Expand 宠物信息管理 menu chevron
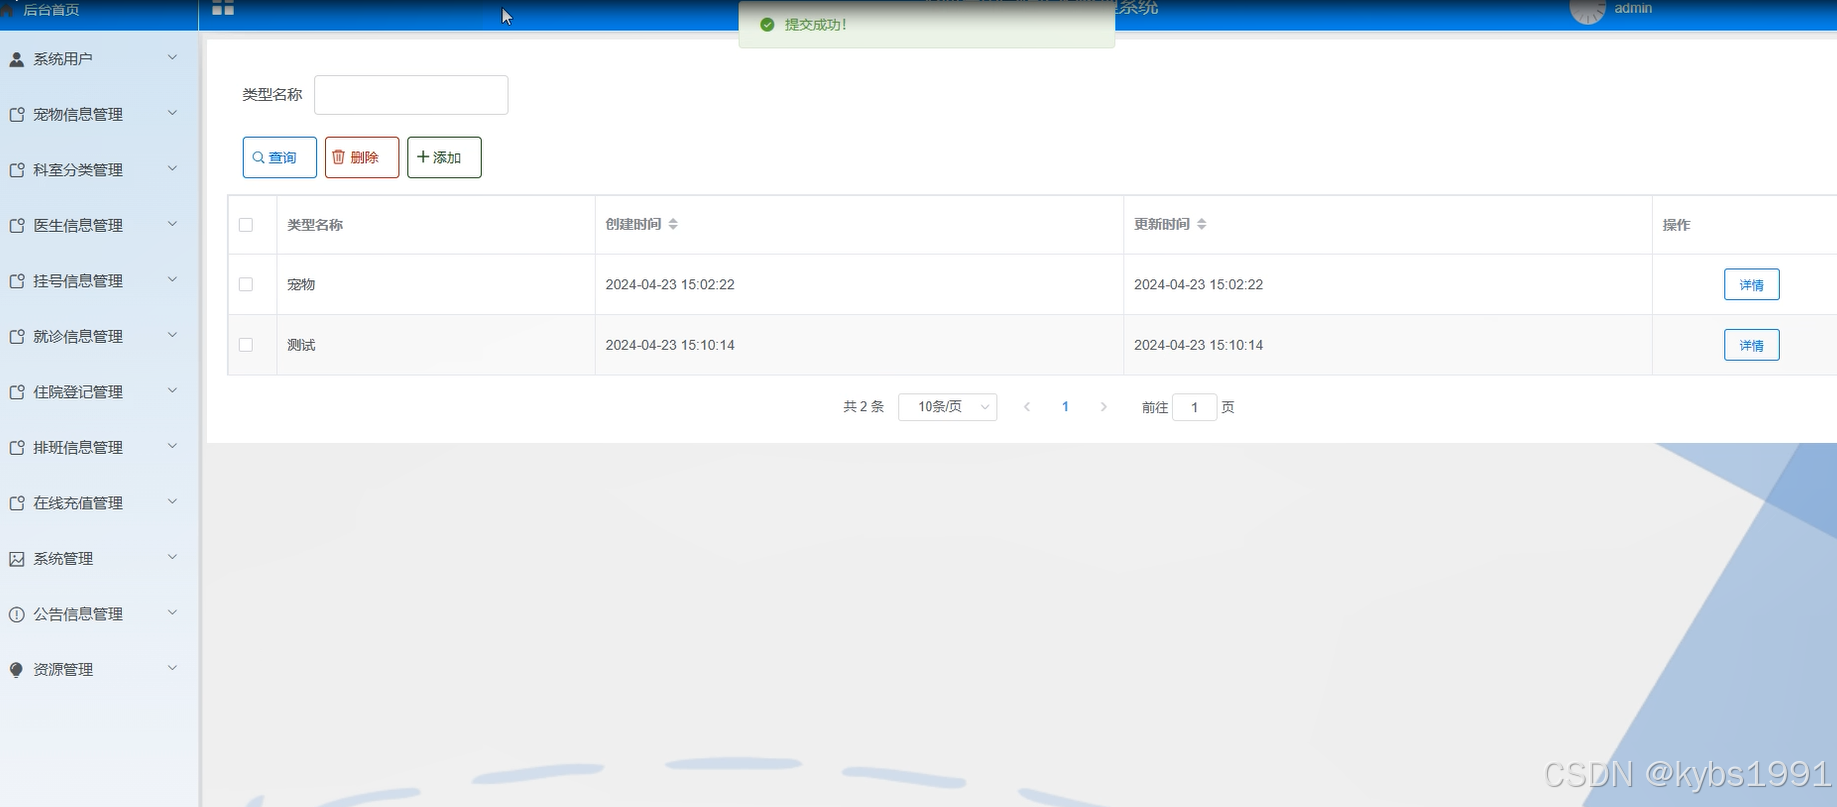Viewport: 1837px width, 807px height. coord(172,113)
